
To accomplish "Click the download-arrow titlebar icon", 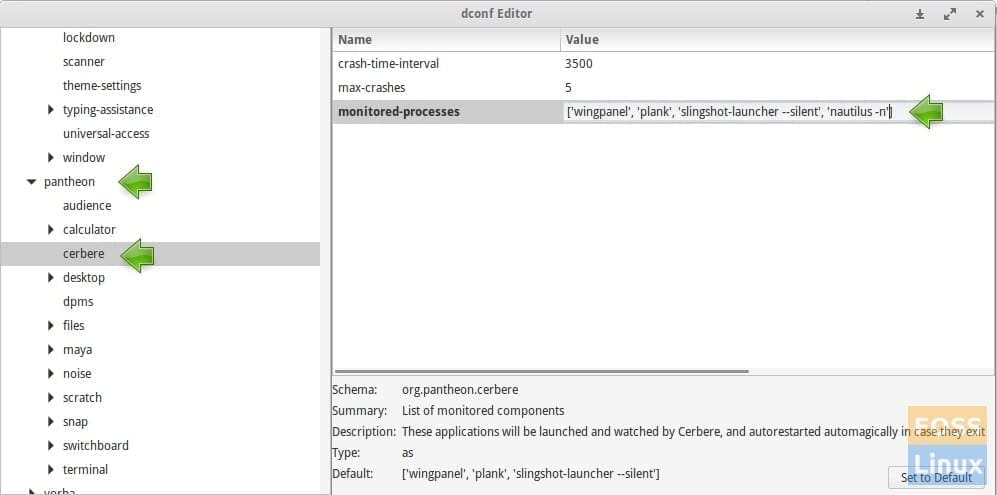I will (x=919, y=14).
